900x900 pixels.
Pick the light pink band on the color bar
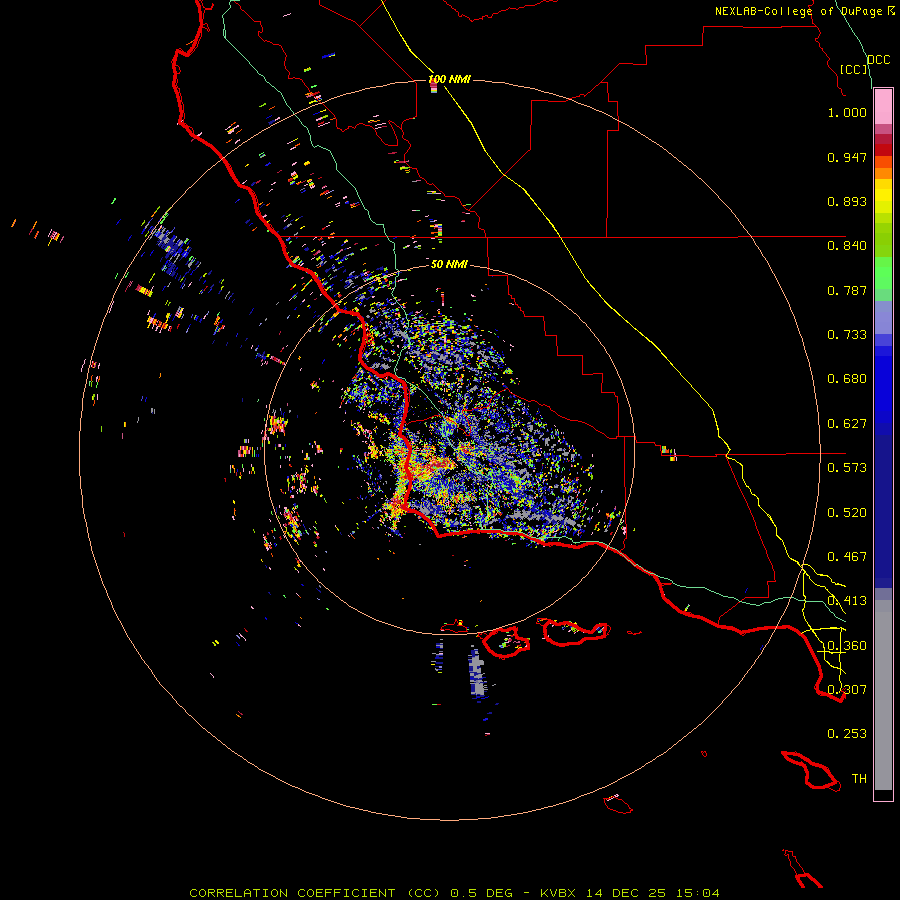(883, 107)
